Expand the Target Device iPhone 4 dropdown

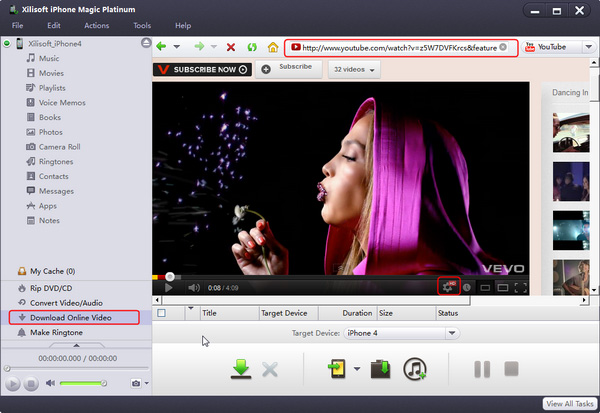pos(452,333)
